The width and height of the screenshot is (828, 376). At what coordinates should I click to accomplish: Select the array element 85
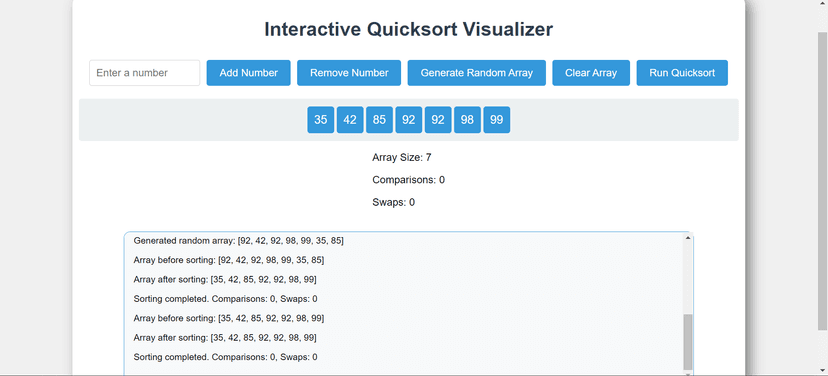point(379,120)
